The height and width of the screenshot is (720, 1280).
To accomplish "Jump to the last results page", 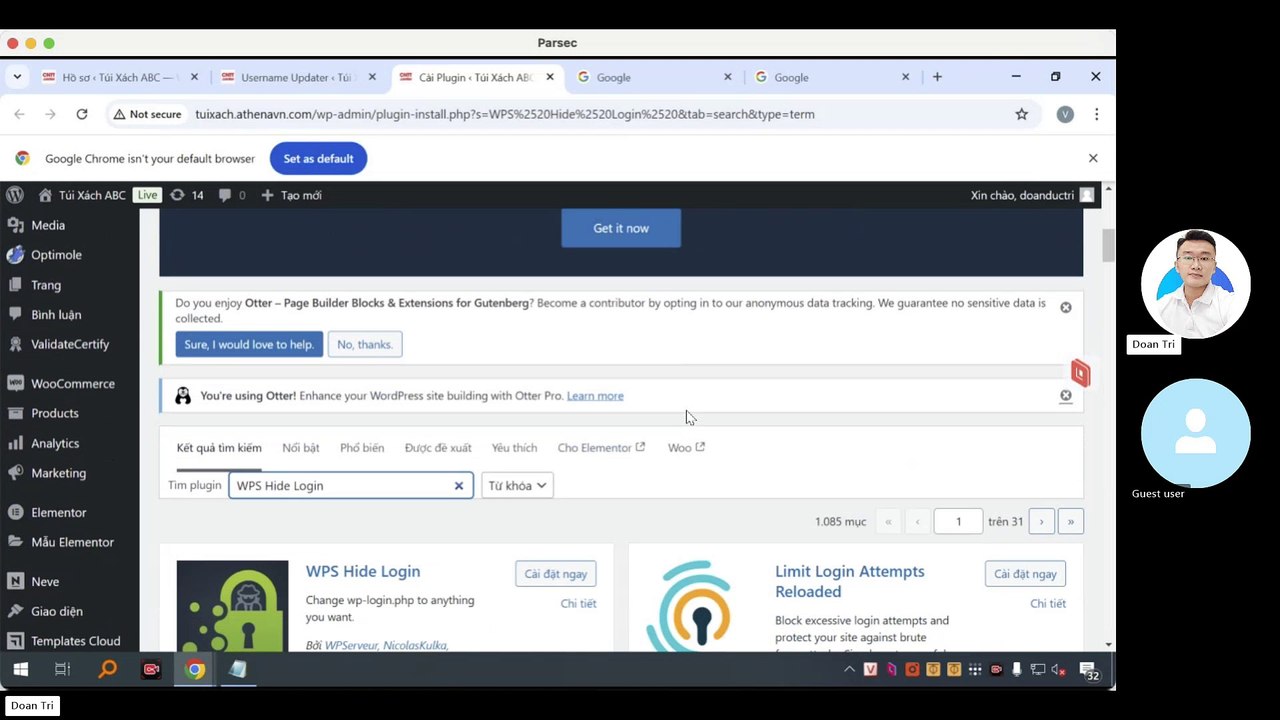I will [1070, 521].
